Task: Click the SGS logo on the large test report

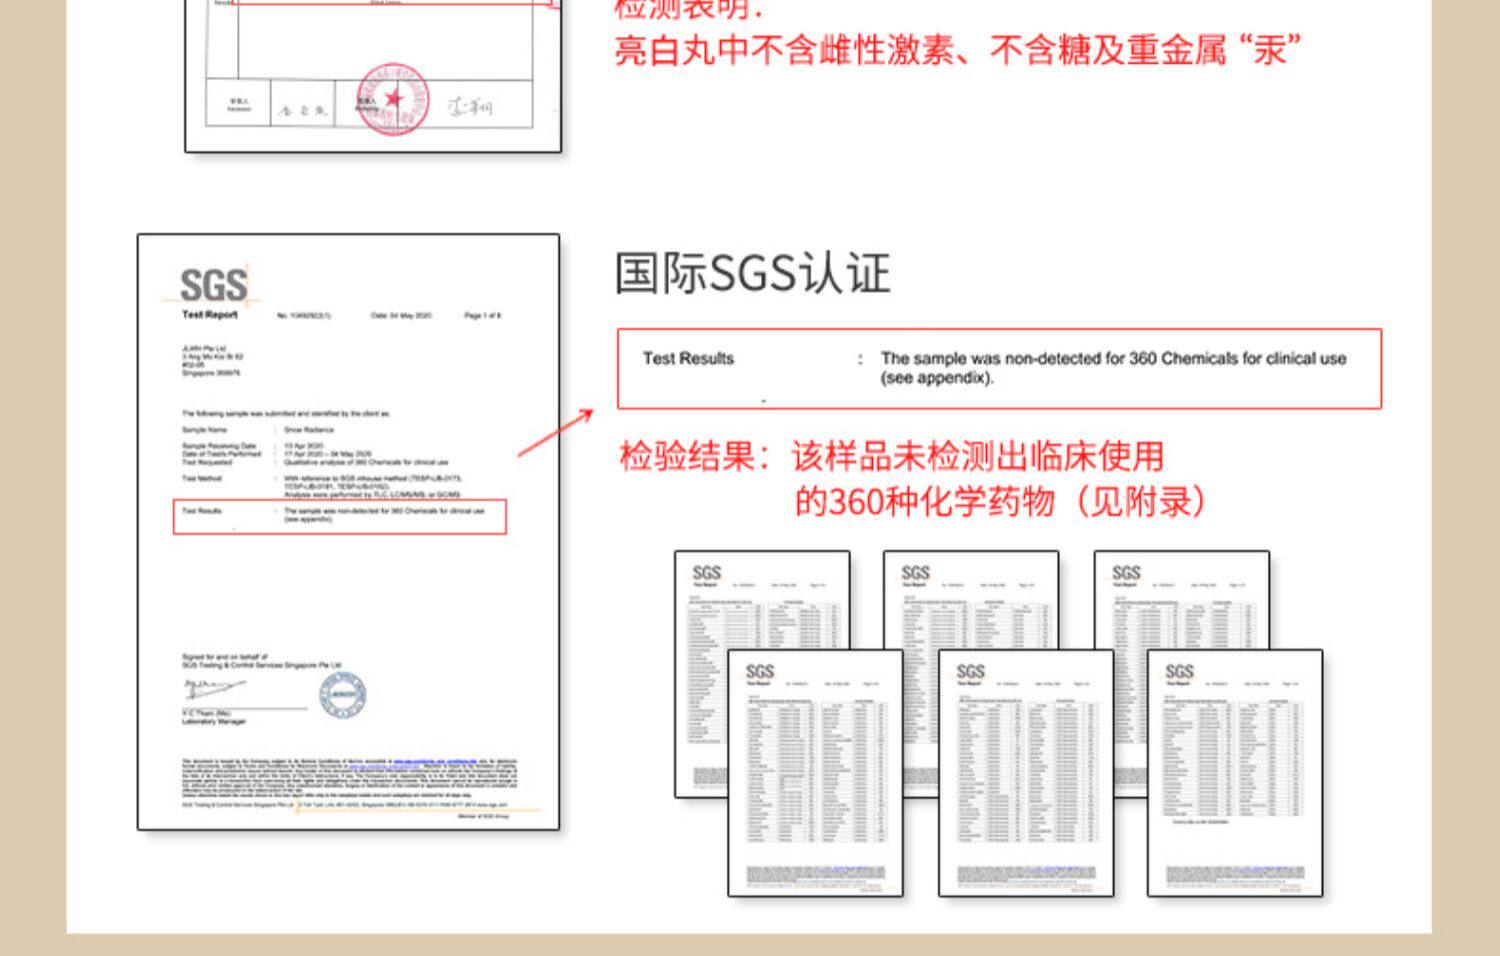Action: [x=214, y=285]
